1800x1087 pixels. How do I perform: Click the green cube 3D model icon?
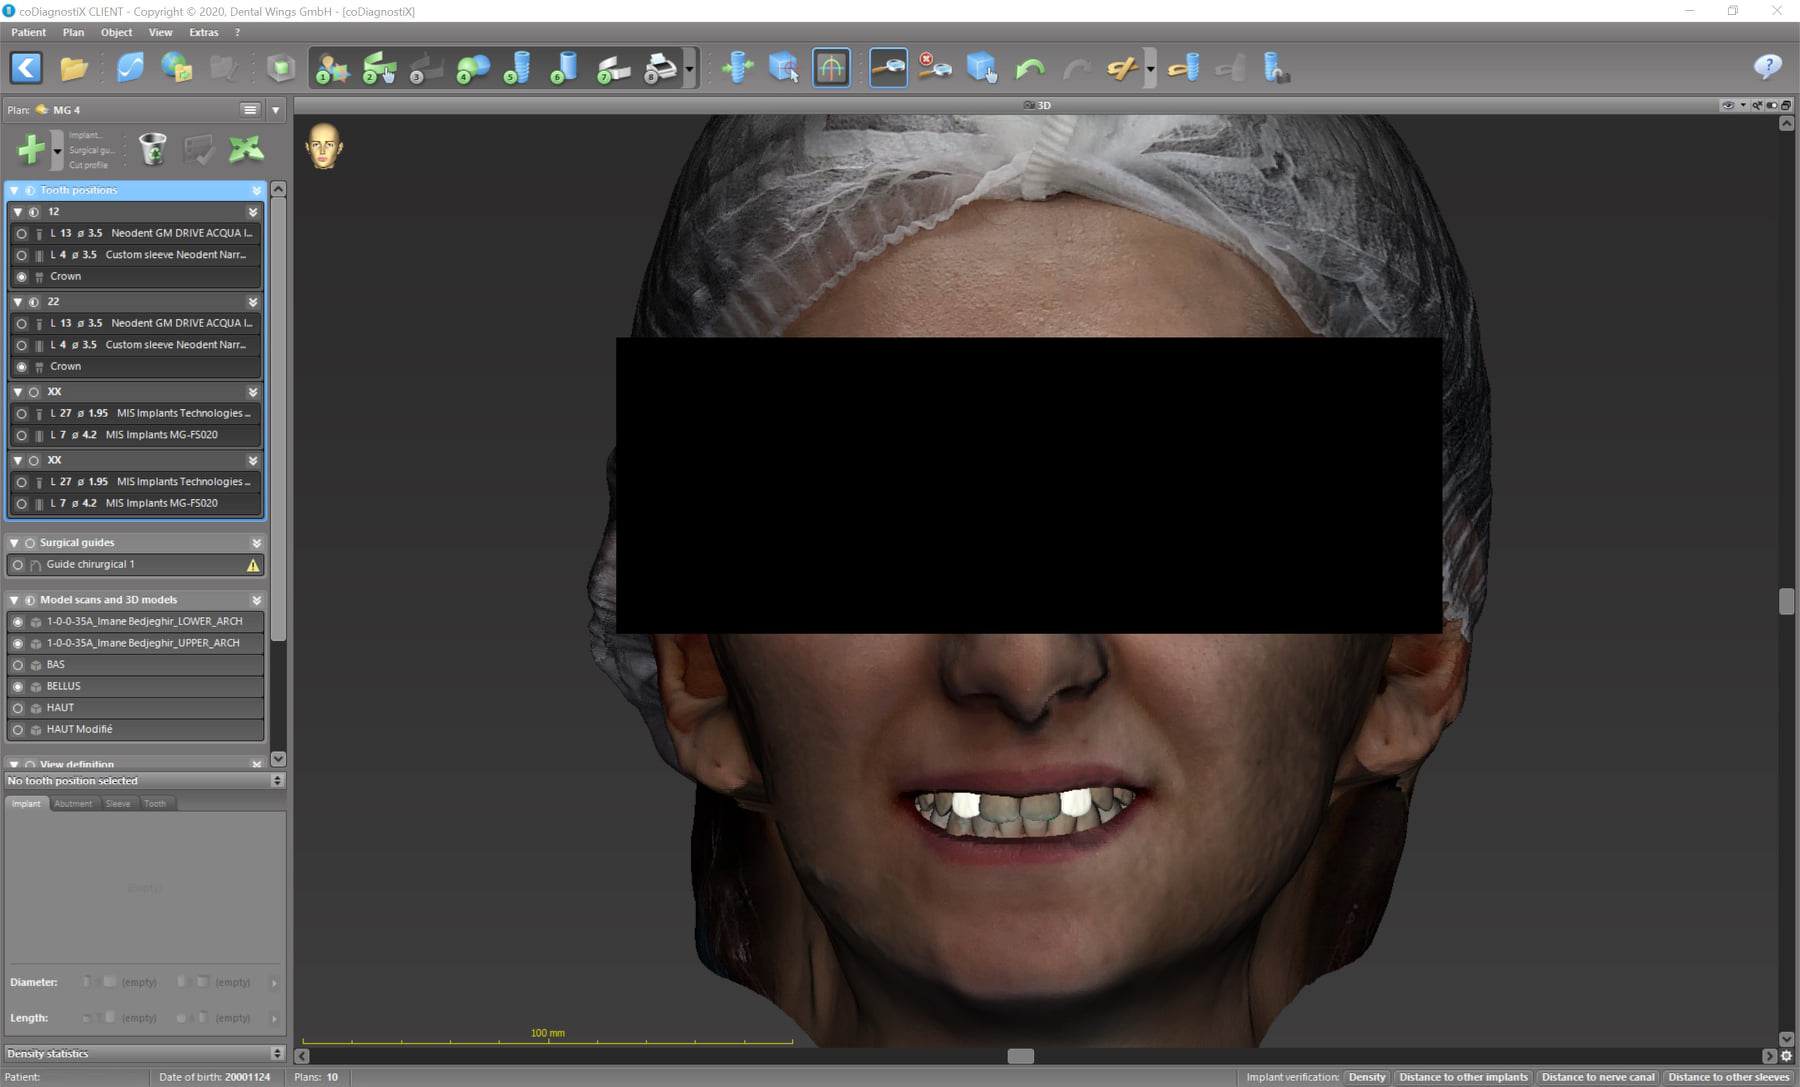tap(281, 68)
